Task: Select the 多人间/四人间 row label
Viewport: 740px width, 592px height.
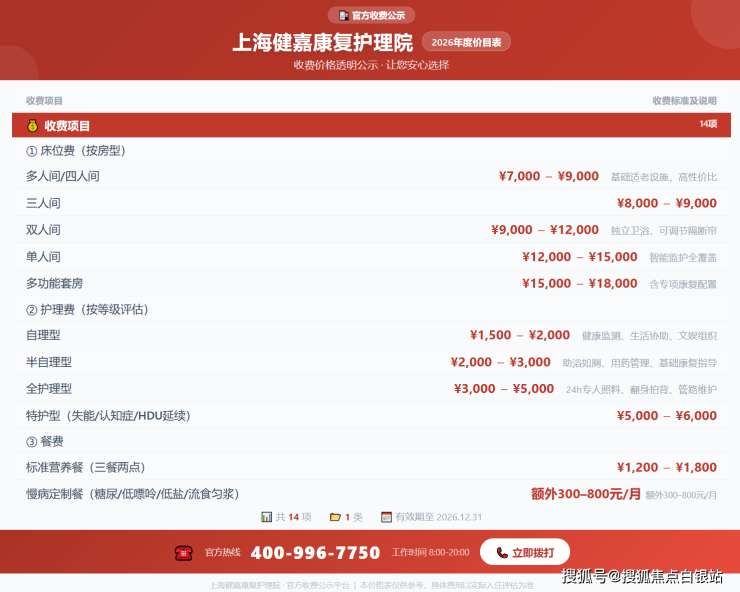Action: (63, 176)
